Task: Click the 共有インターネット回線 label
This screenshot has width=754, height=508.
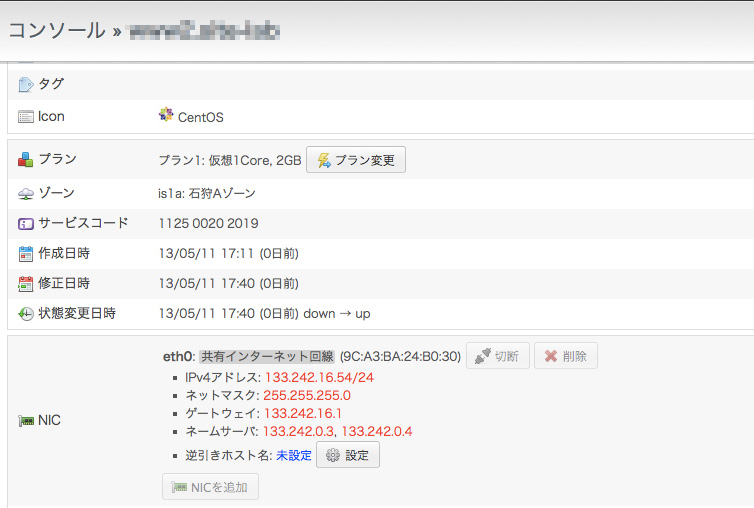Action: pos(267,356)
